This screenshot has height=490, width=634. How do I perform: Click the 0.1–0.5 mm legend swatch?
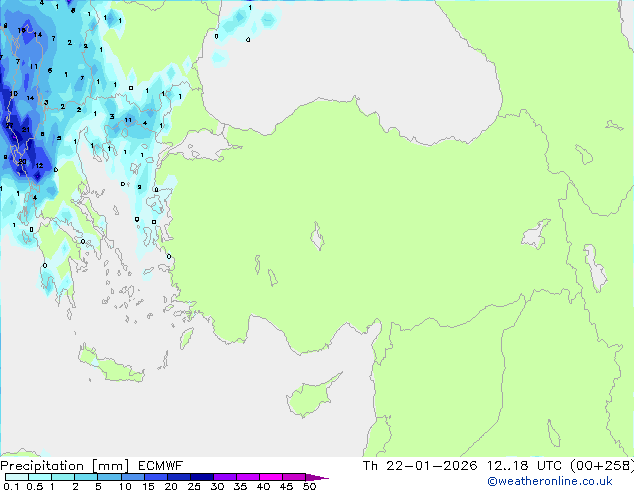coord(17,477)
